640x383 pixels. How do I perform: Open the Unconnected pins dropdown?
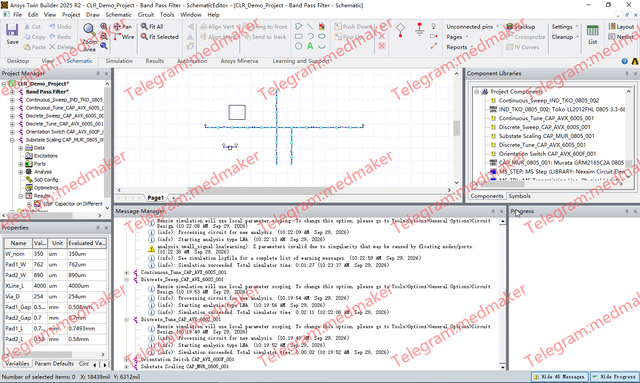(472, 27)
